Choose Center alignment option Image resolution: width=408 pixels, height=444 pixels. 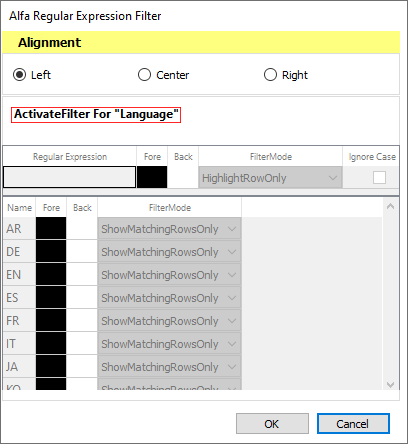coord(144,75)
